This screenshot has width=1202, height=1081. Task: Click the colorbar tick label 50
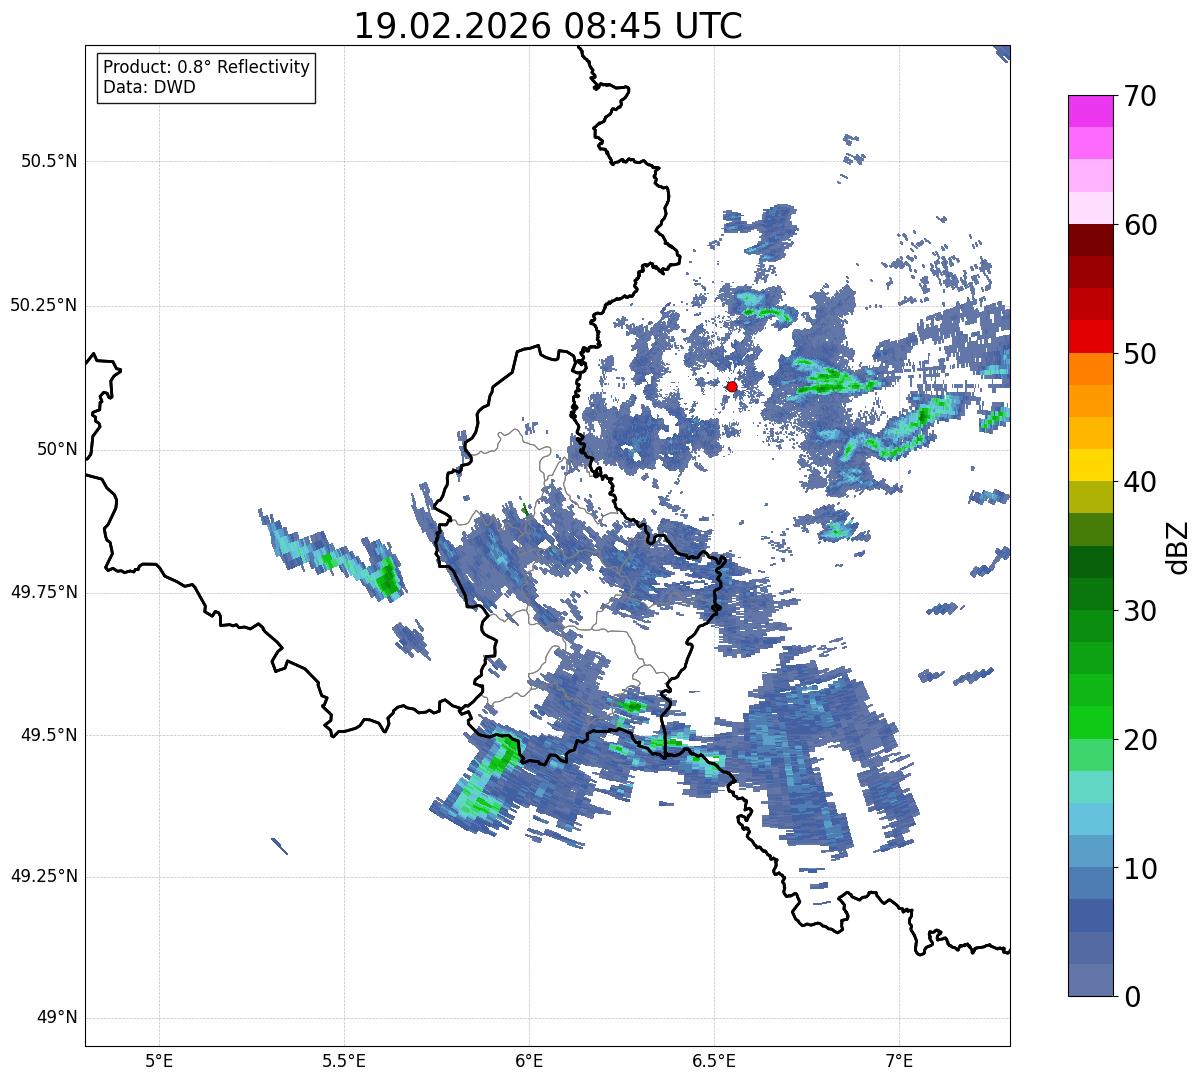pyautogui.click(x=1140, y=354)
